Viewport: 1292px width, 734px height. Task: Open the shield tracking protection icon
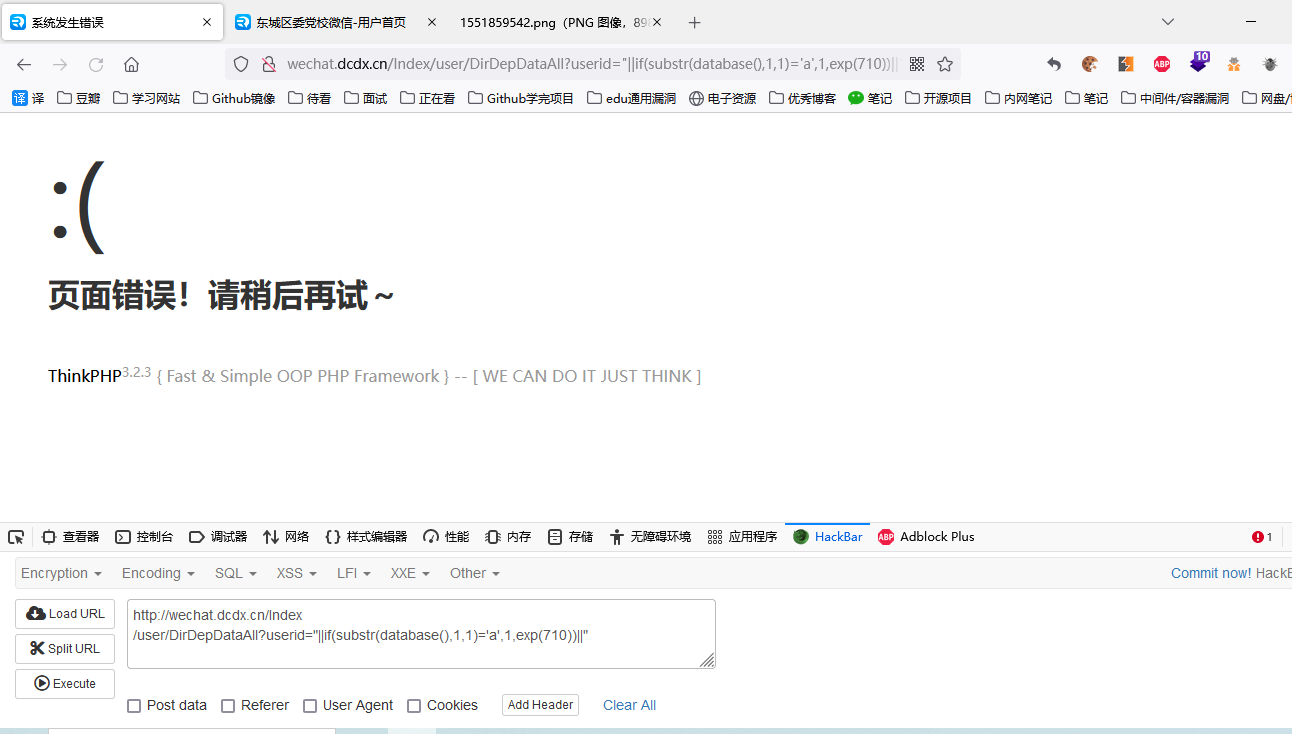[241, 64]
